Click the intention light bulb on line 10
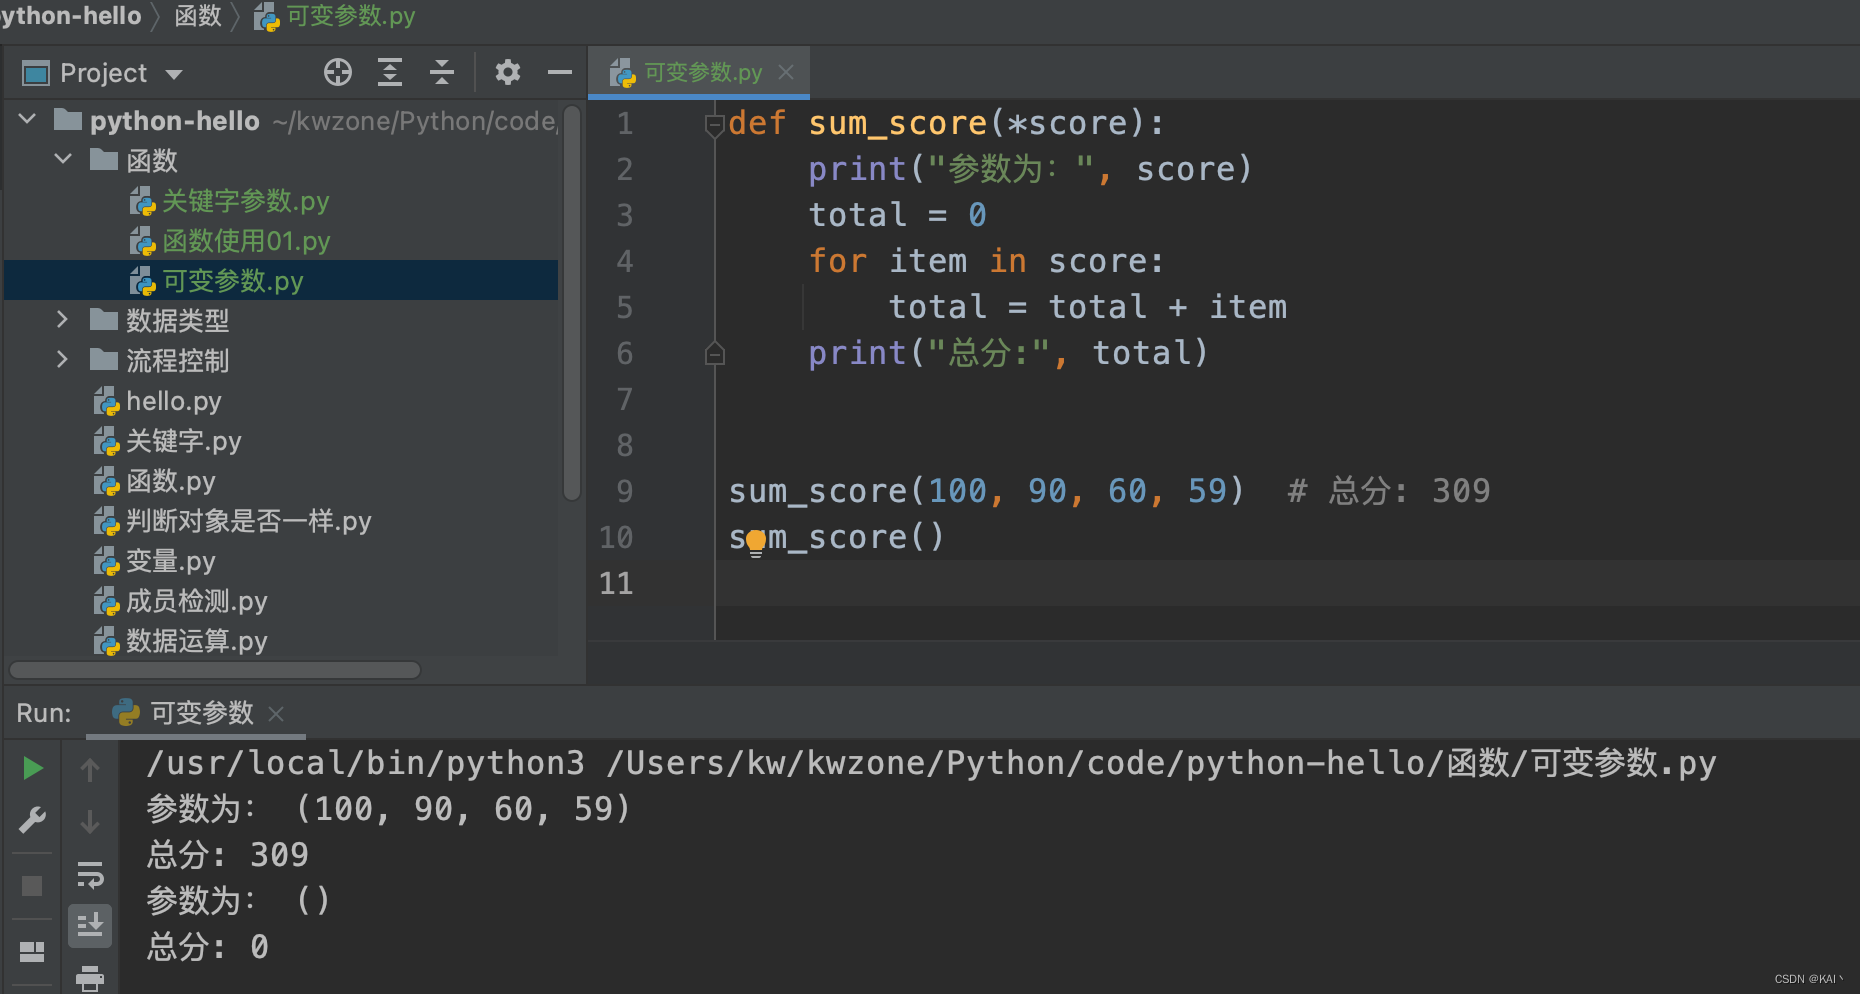The height and width of the screenshot is (994, 1860). [756, 542]
